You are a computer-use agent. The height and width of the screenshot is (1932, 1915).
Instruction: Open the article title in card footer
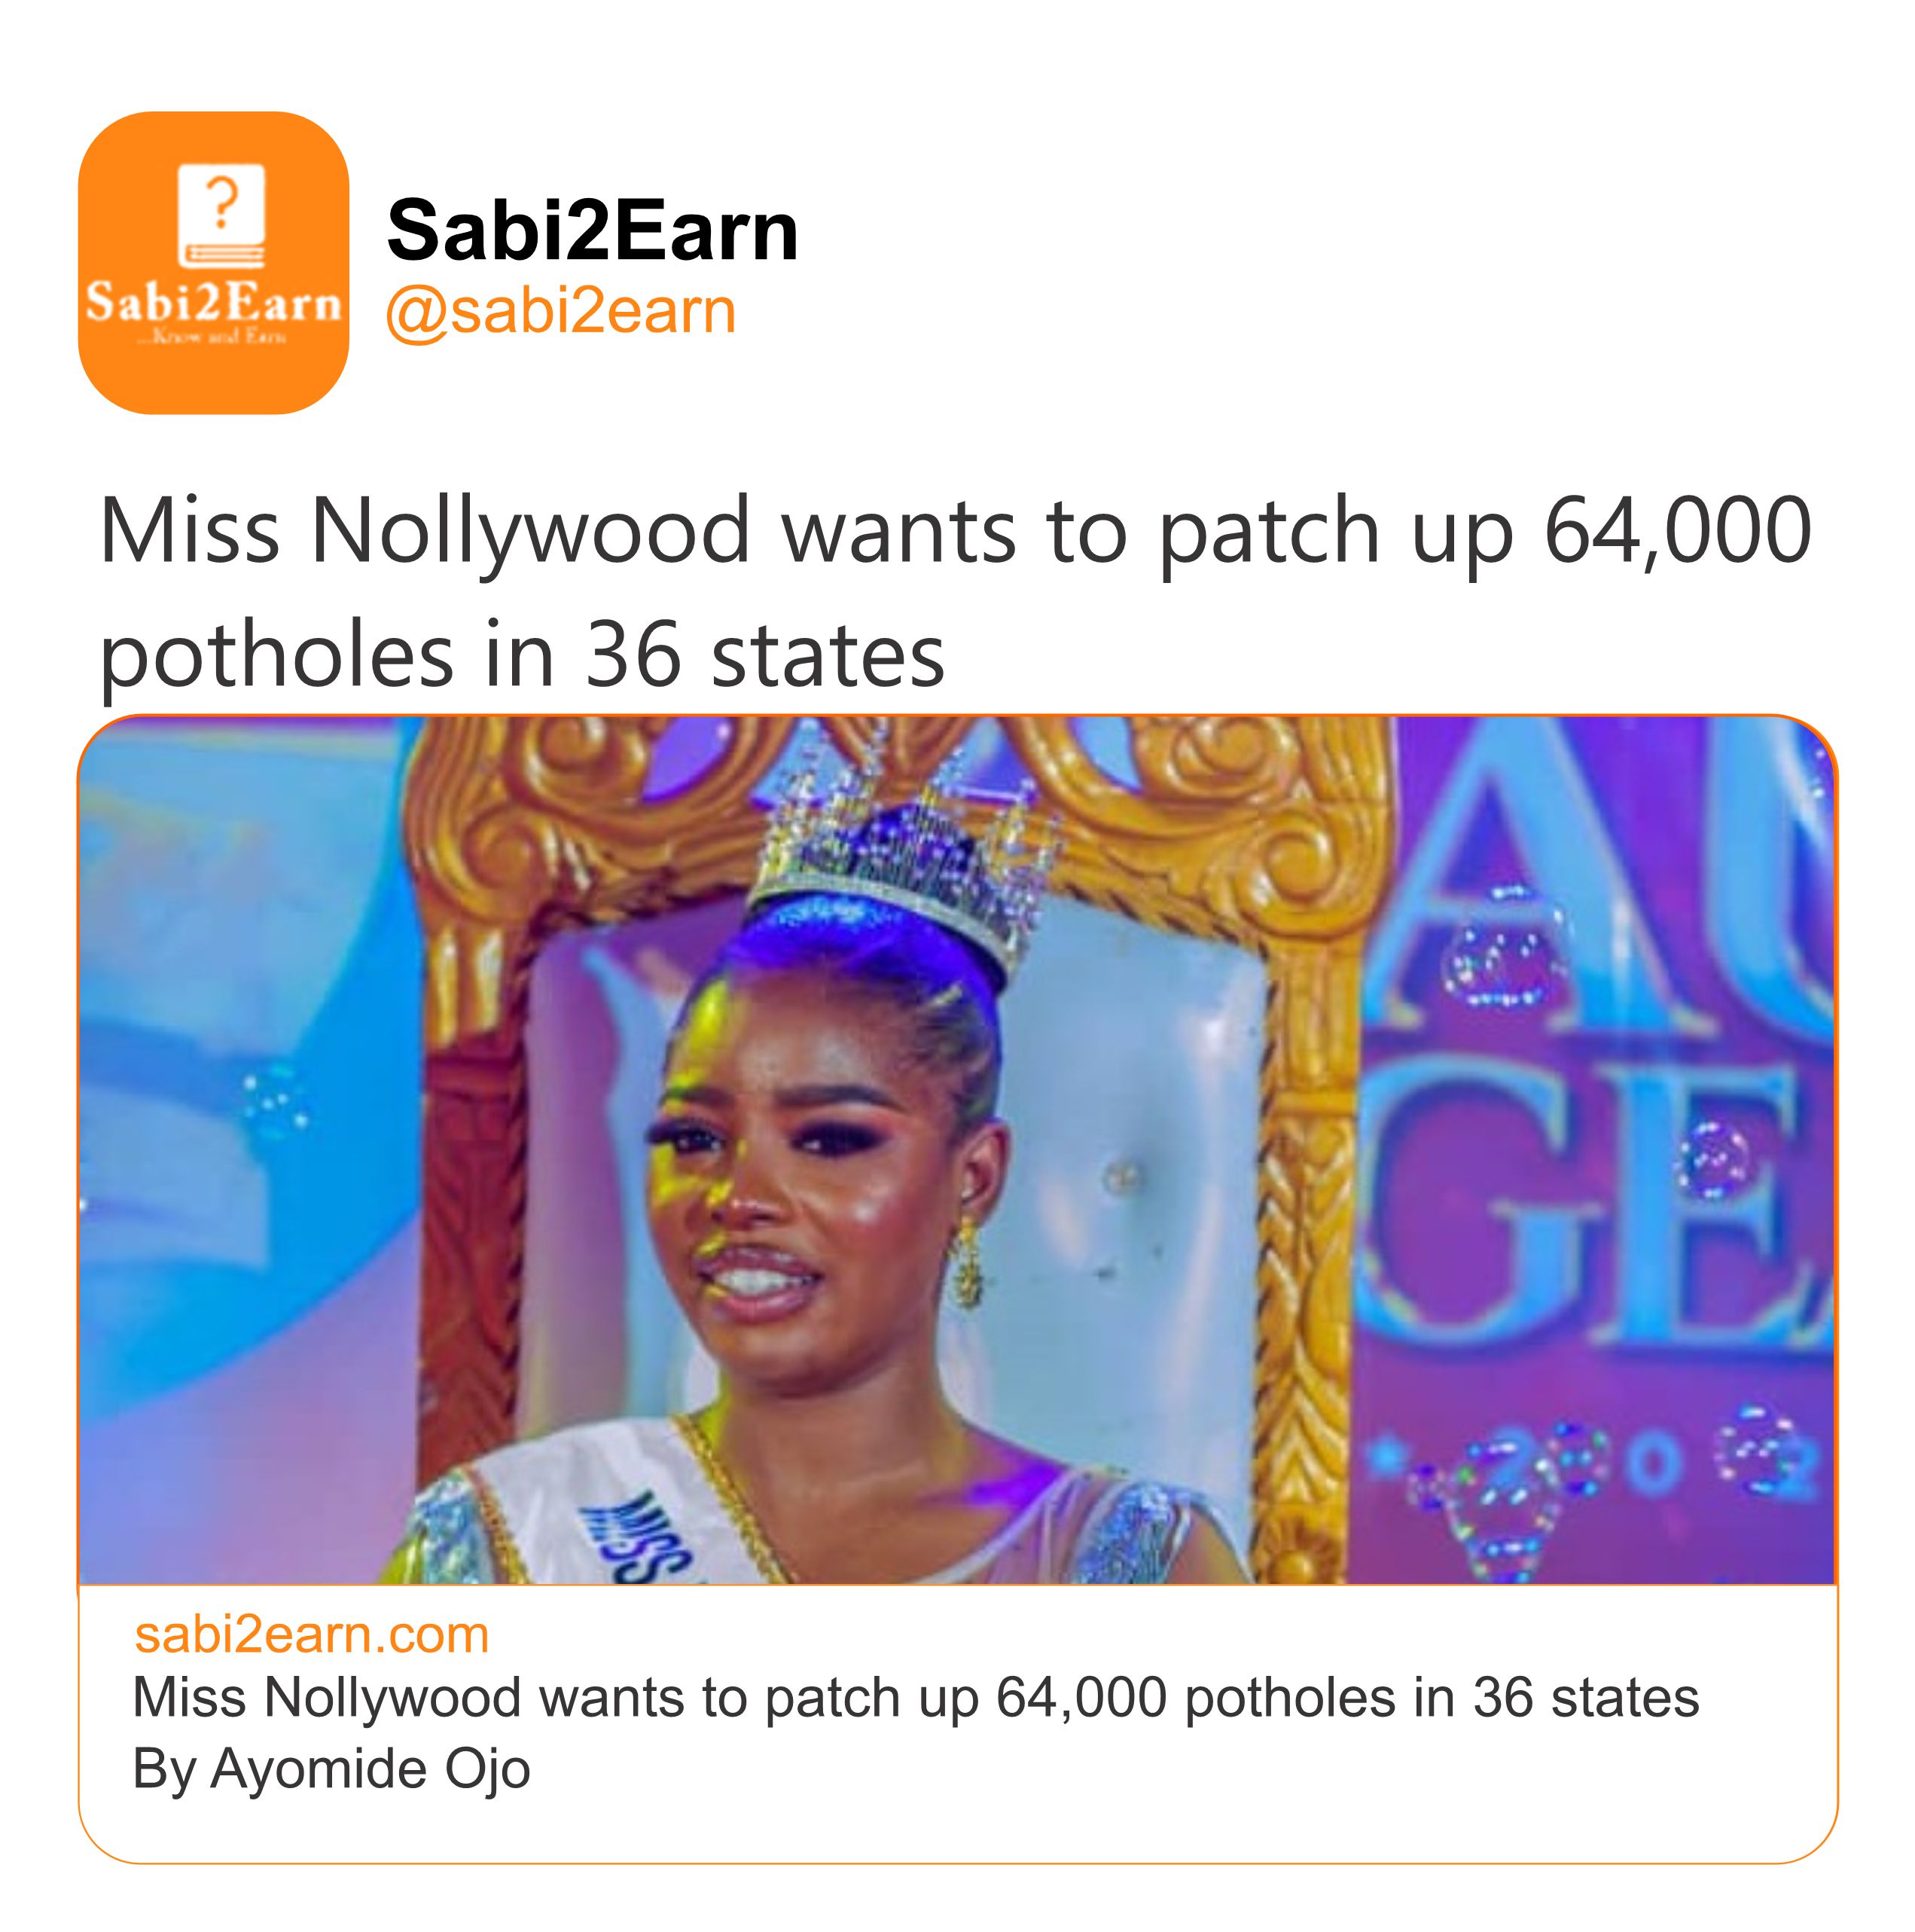pyautogui.click(x=915, y=1698)
